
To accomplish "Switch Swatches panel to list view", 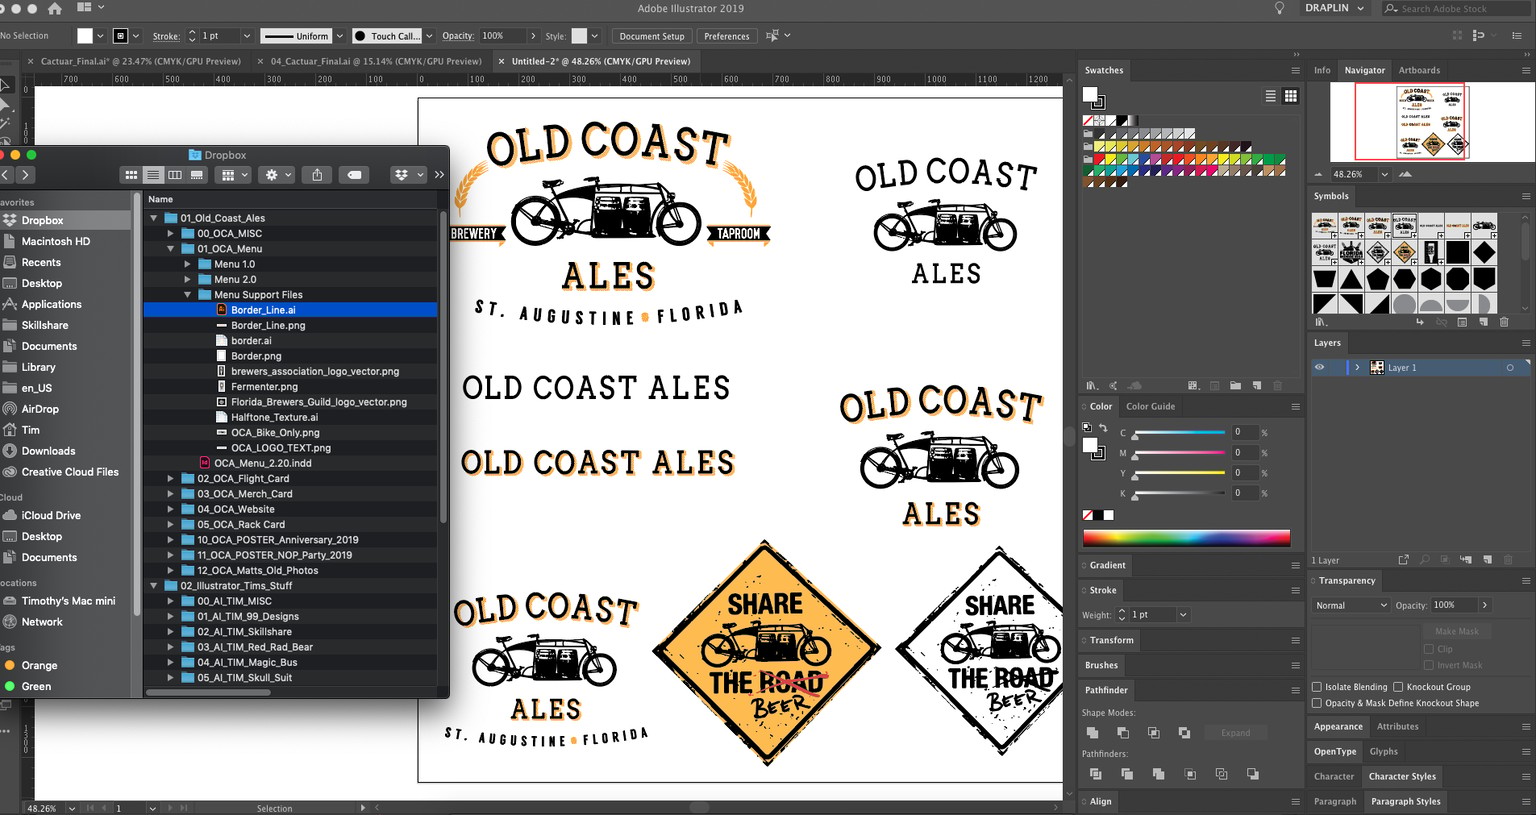I will [x=1270, y=96].
